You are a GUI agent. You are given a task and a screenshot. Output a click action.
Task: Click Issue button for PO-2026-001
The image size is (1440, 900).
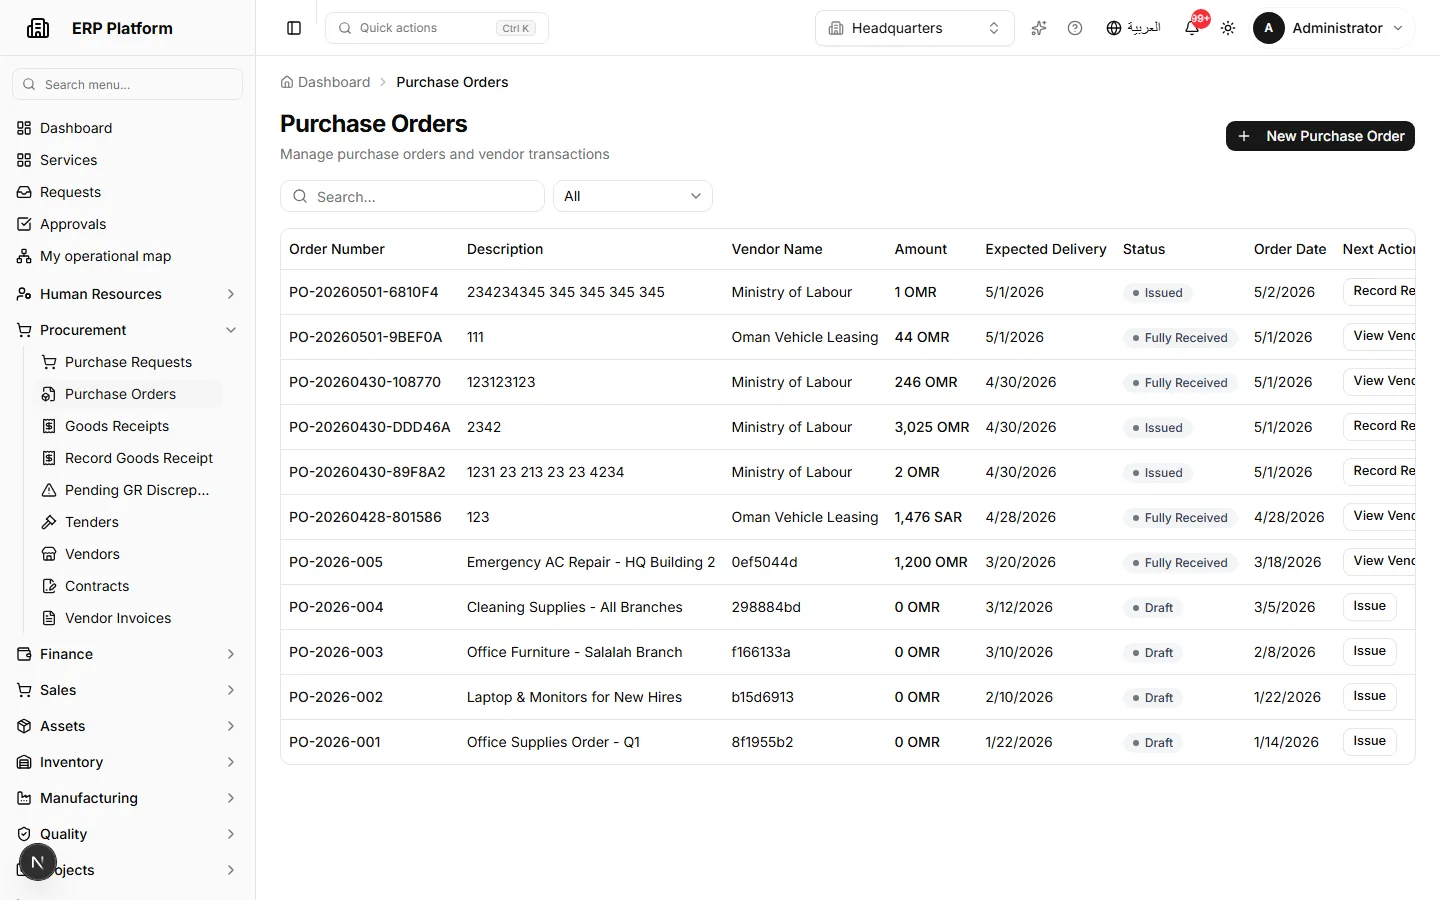pos(1369,741)
